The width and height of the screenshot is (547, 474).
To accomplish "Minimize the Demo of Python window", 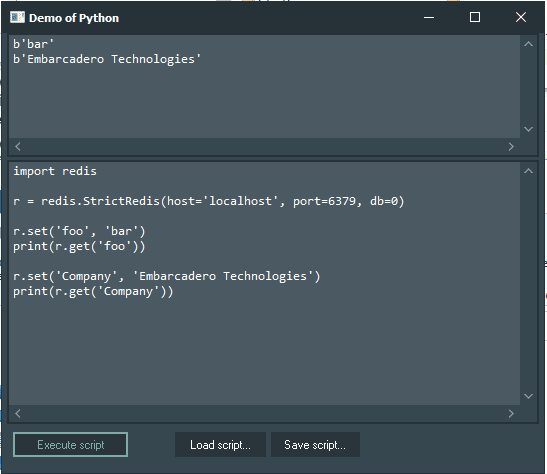I will pos(429,17).
